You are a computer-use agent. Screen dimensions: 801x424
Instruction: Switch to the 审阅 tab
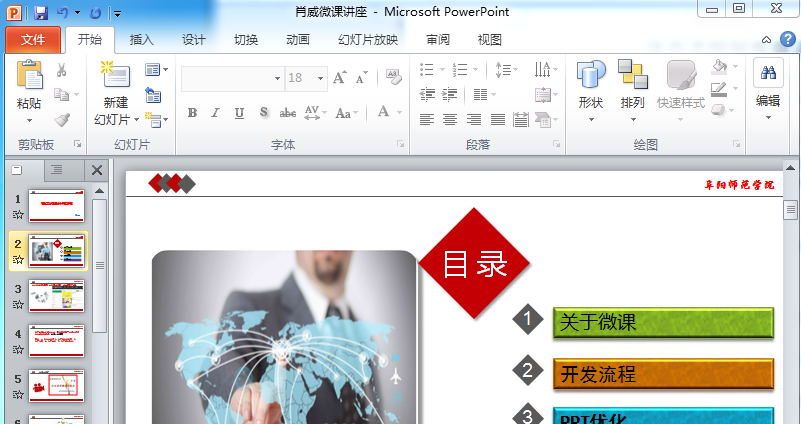pos(438,40)
